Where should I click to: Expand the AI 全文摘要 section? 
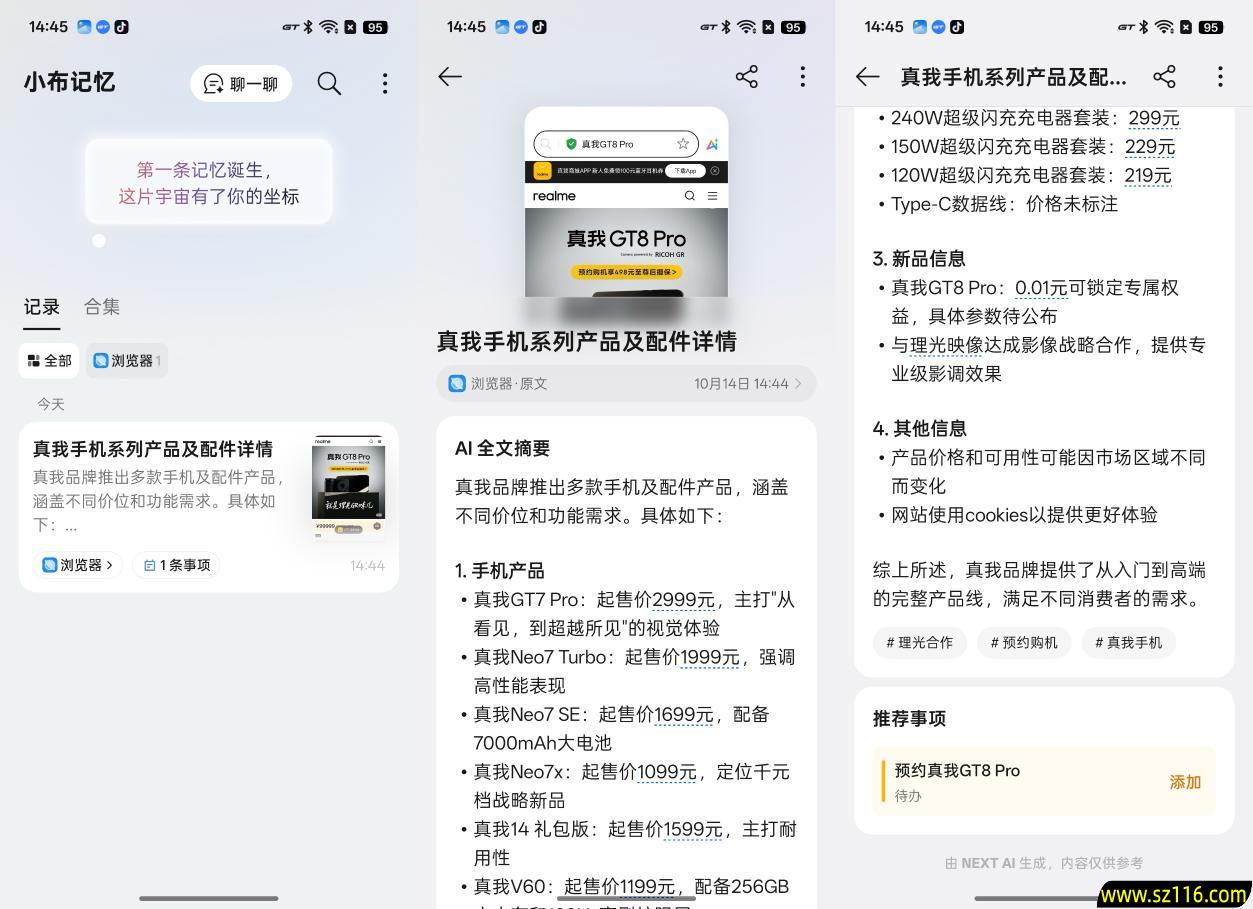coord(502,448)
